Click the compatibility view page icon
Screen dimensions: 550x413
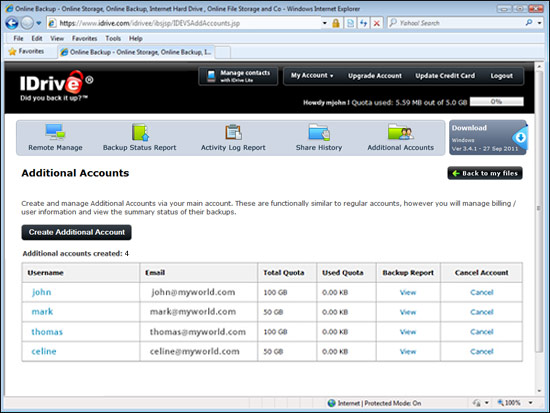point(350,23)
